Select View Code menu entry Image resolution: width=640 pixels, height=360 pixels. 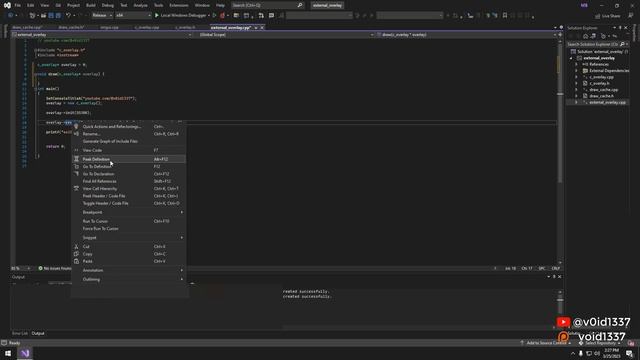click(x=128, y=150)
